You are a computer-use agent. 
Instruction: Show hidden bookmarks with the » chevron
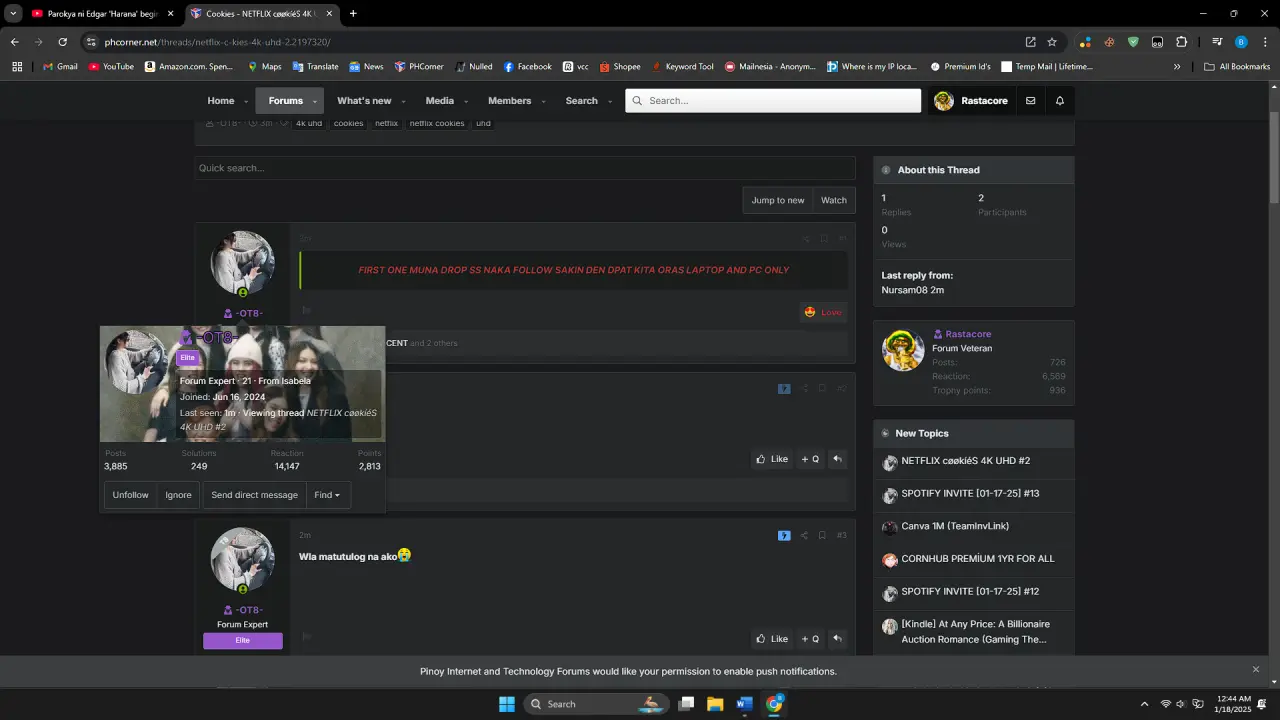point(1177,67)
